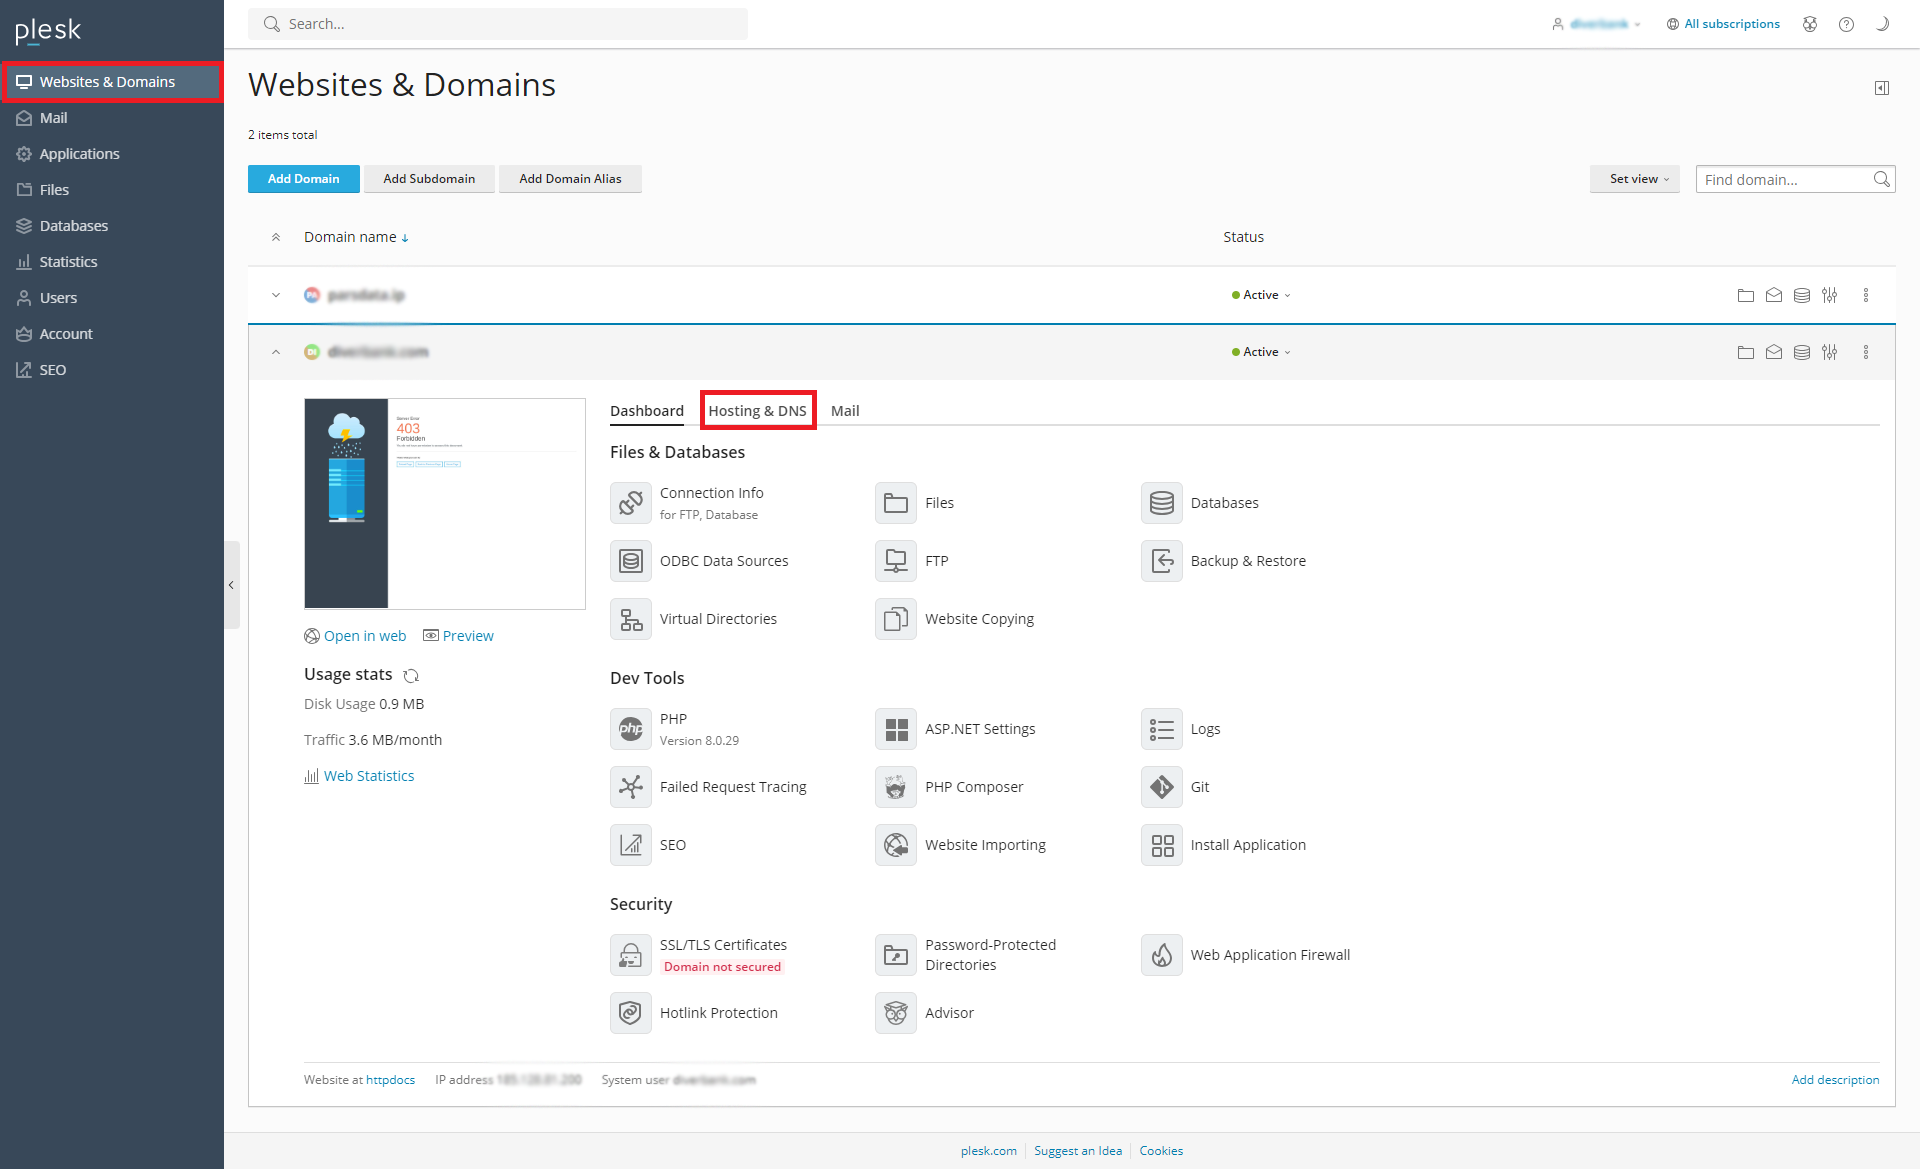
Task: Collapse the second expanded domain row
Action: (x=276, y=352)
